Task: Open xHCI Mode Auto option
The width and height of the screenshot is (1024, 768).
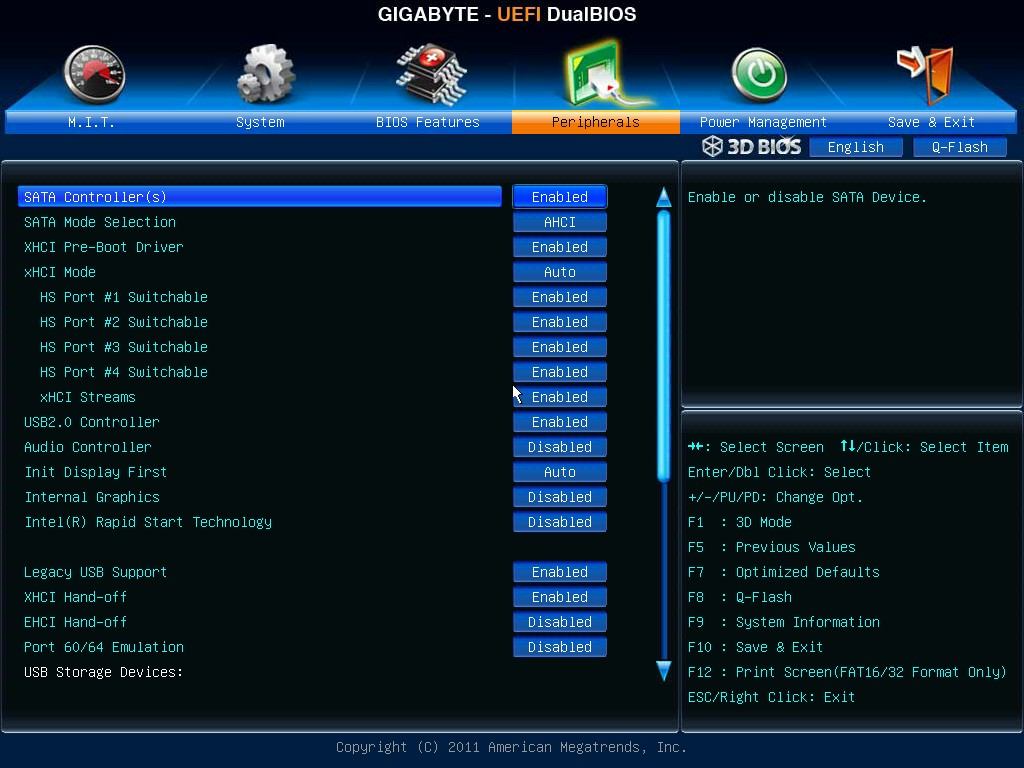Action: point(560,272)
